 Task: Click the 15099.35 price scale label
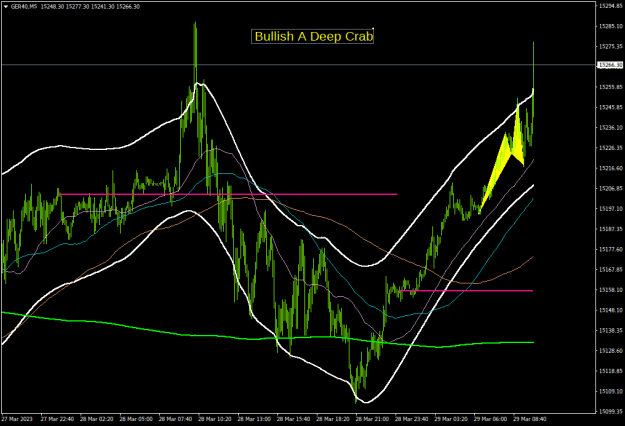click(610, 412)
